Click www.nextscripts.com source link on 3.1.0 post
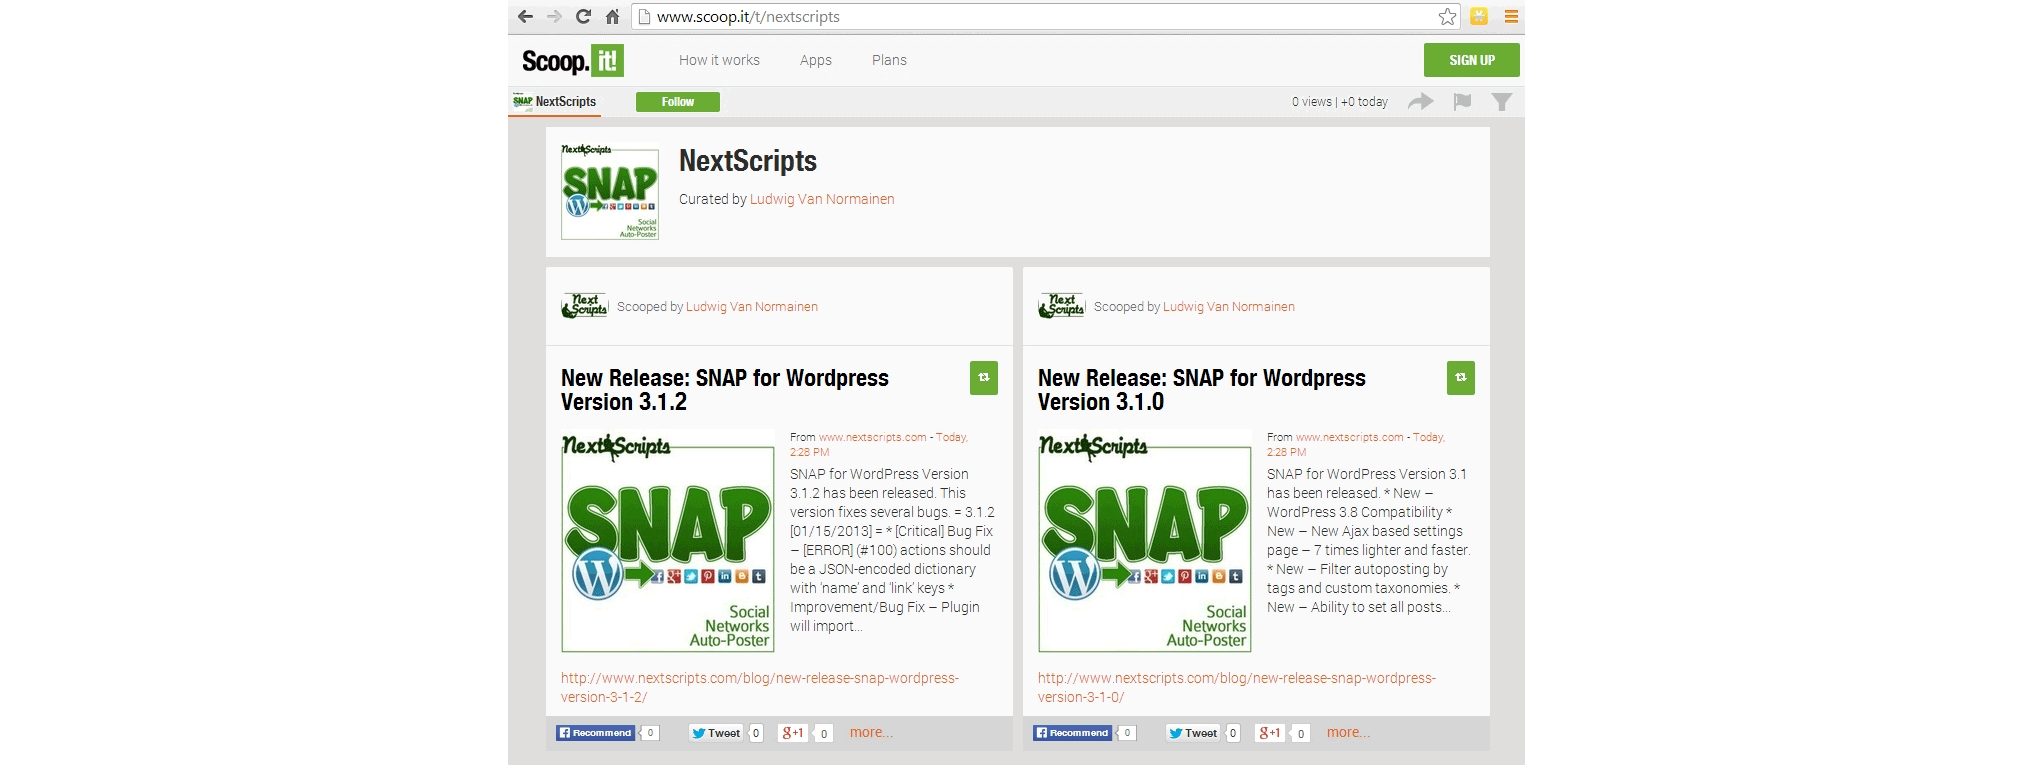Viewport: 2034px width, 765px height. (1350, 437)
